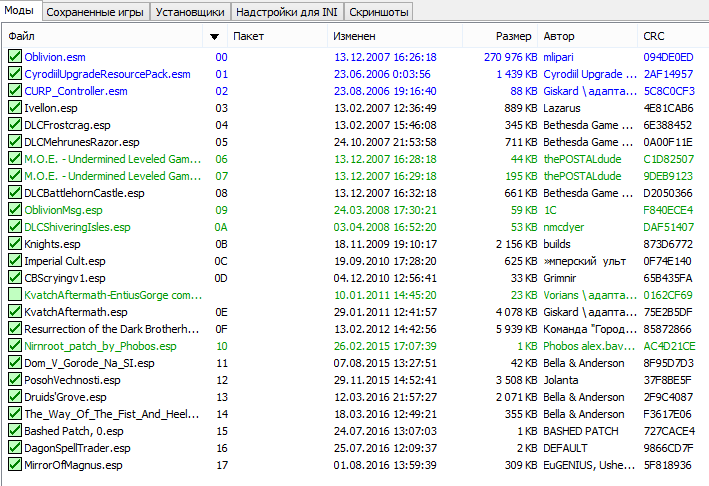Click the author Jolanta
Image resolution: width=709 pixels, height=486 pixels.
tap(561, 380)
